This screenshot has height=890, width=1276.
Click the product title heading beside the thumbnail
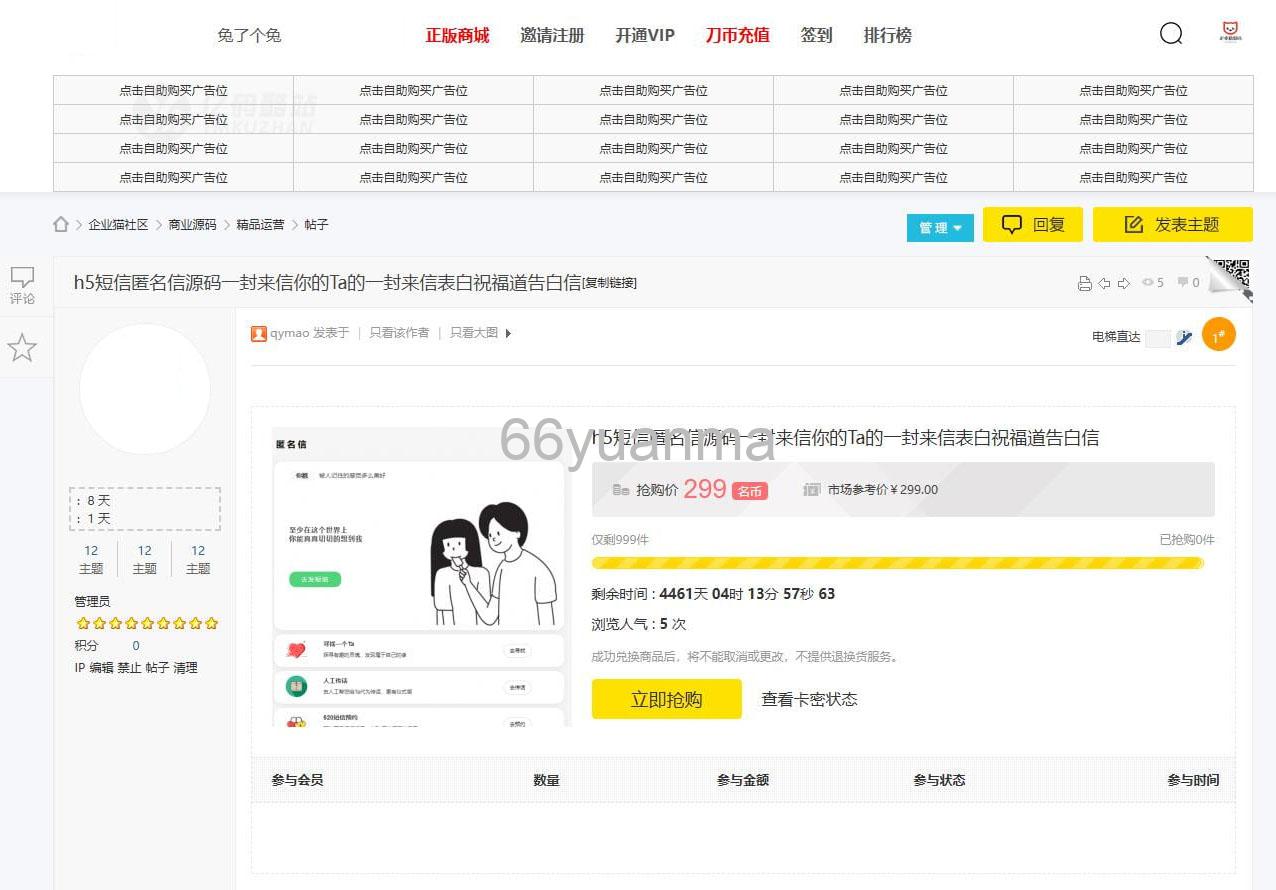(845, 437)
